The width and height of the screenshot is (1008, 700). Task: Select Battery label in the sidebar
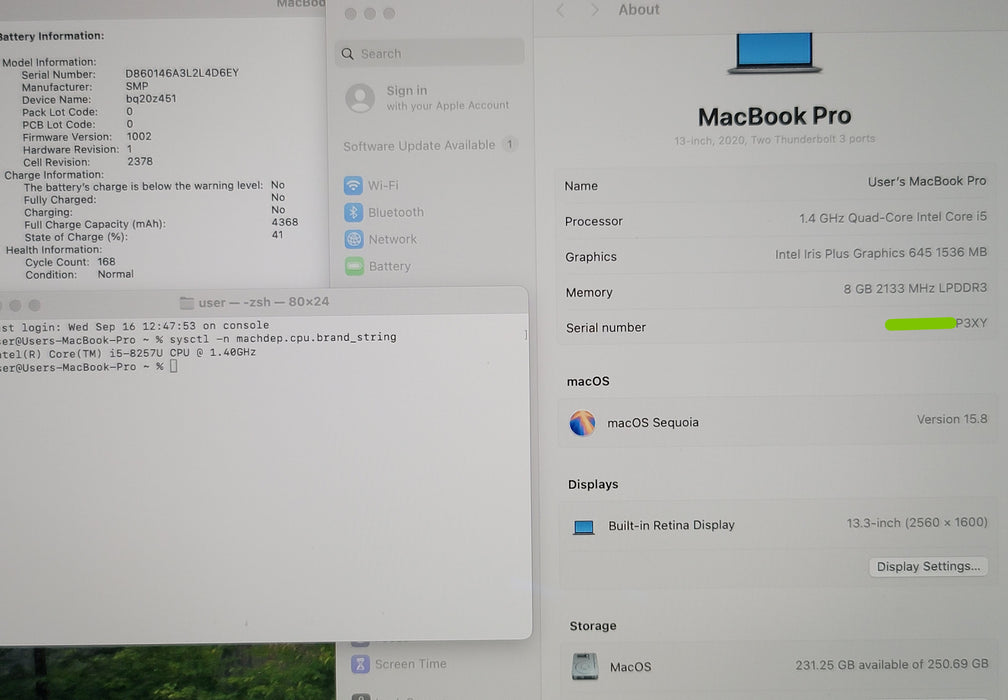[x=390, y=266]
